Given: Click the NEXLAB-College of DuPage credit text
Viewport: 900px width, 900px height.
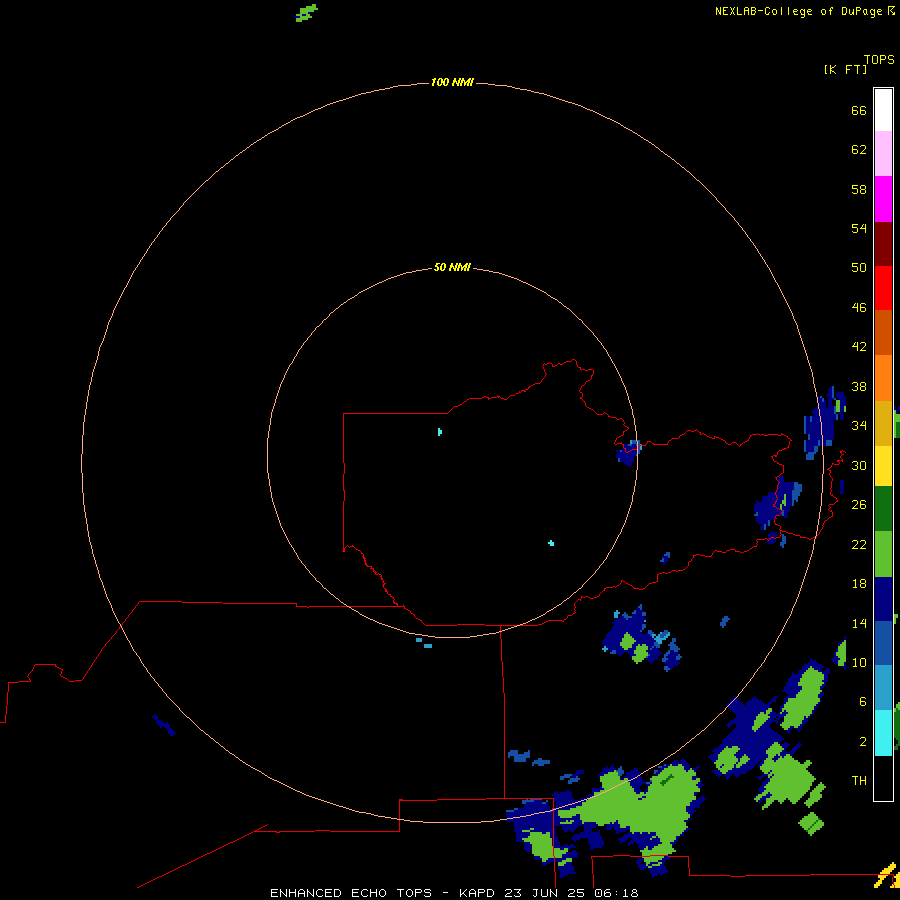Looking at the screenshot, I should click(x=798, y=11).
